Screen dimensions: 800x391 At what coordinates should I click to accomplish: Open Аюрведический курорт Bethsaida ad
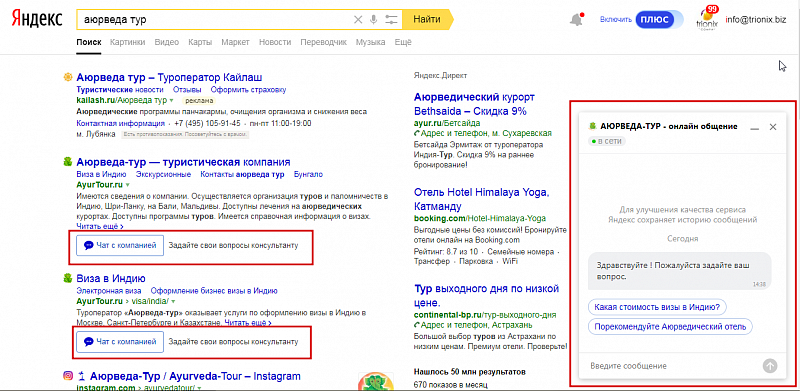474,104
